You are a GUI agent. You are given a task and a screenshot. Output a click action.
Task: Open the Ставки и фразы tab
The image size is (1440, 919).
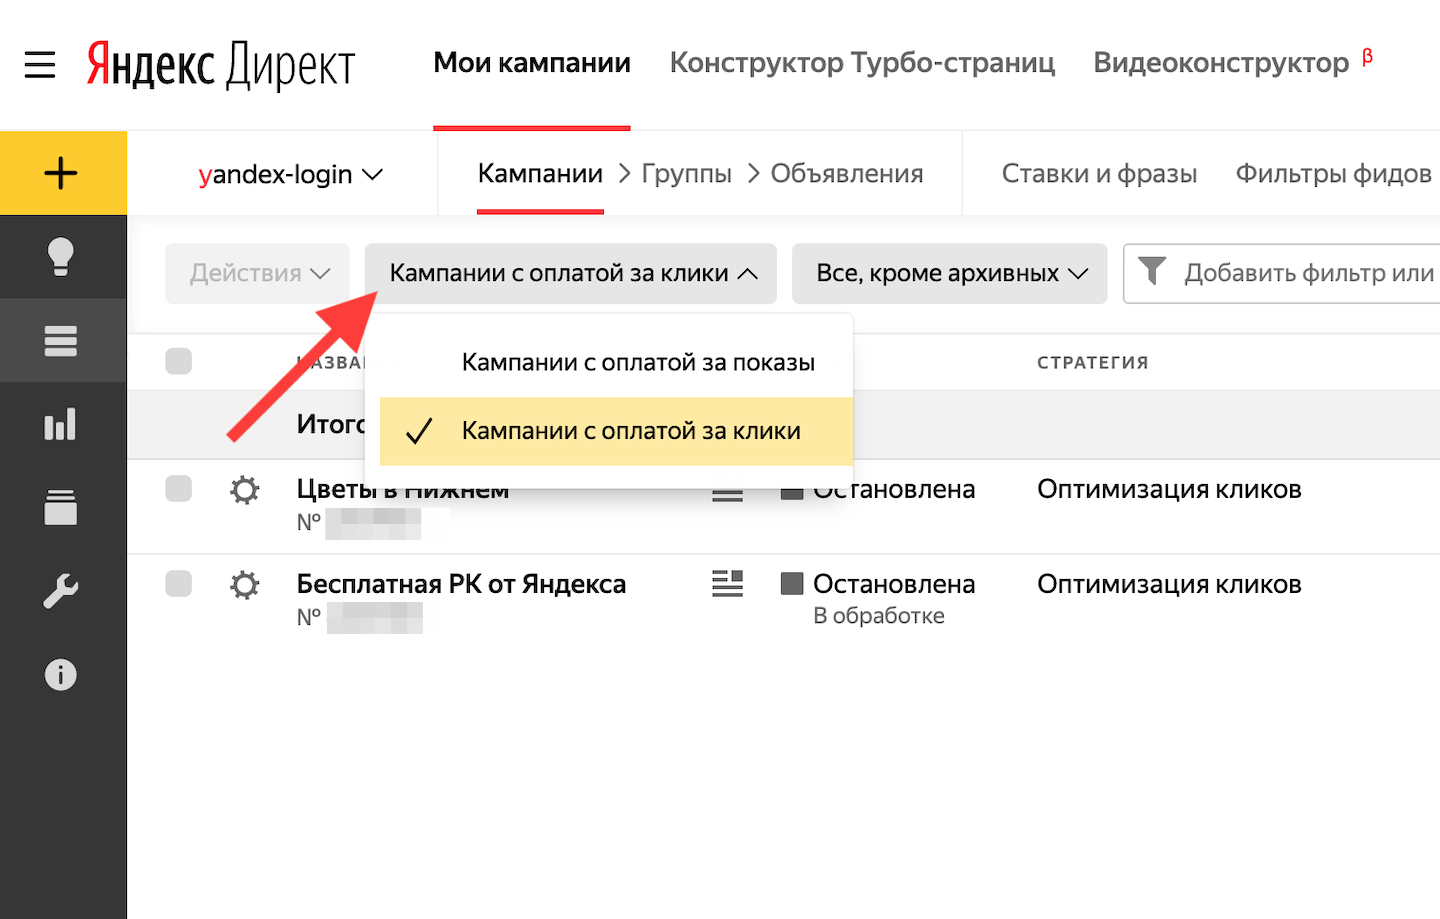pos(1099,174)
